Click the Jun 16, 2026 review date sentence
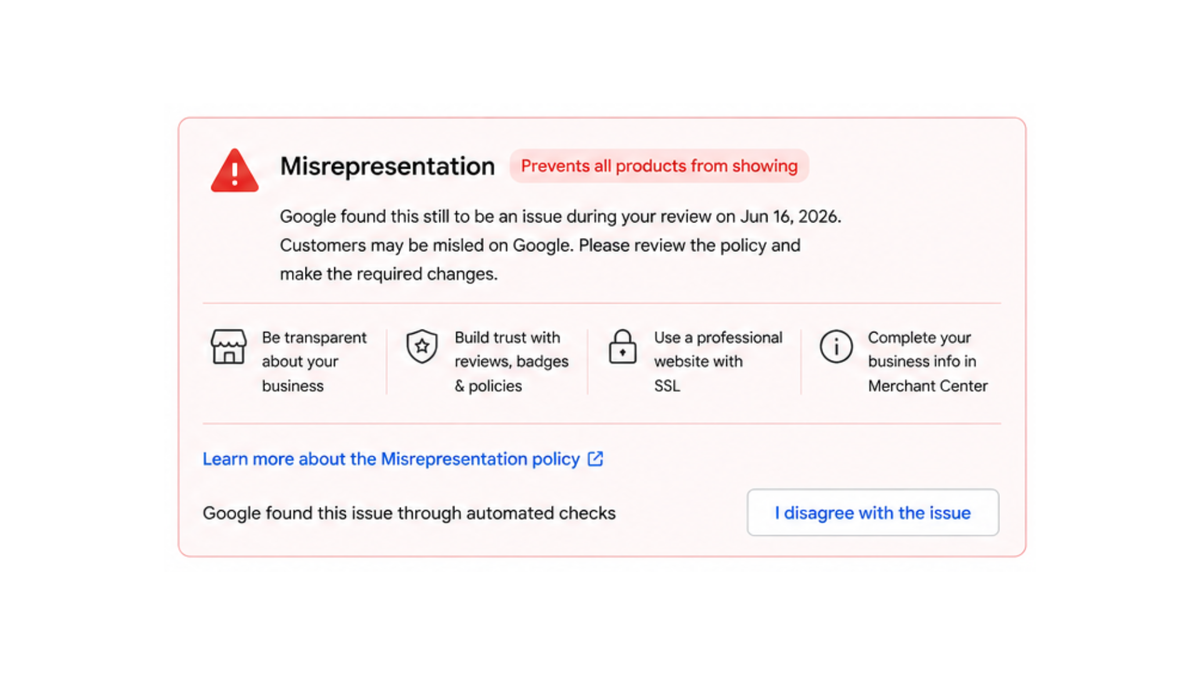The width and height of the screenshot is (1200, 675). click(x=560, y=216)
